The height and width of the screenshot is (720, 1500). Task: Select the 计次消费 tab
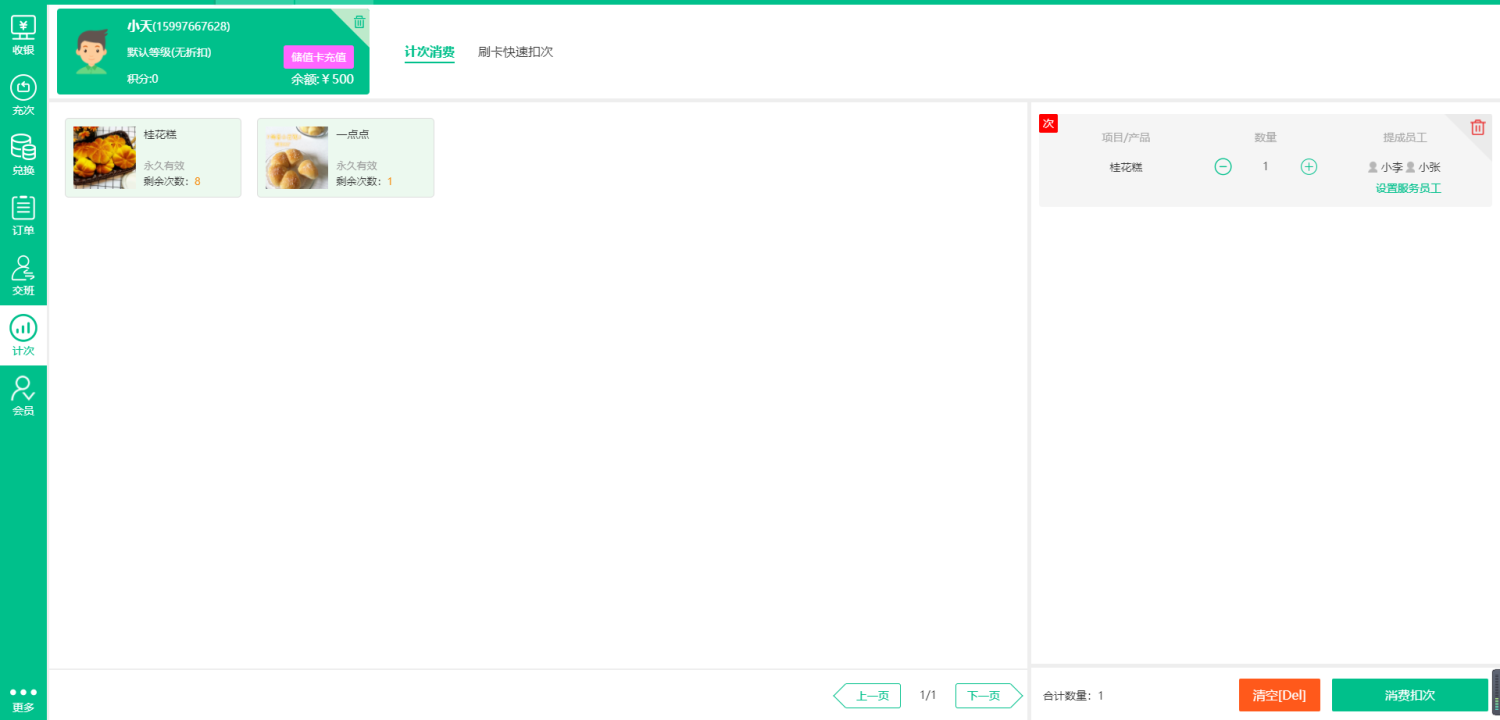pos(429,51)
